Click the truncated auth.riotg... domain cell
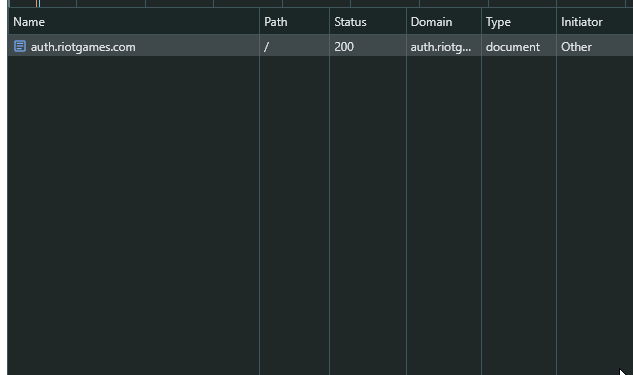Viewport: 633px width, 375px height. coord(444,47)
